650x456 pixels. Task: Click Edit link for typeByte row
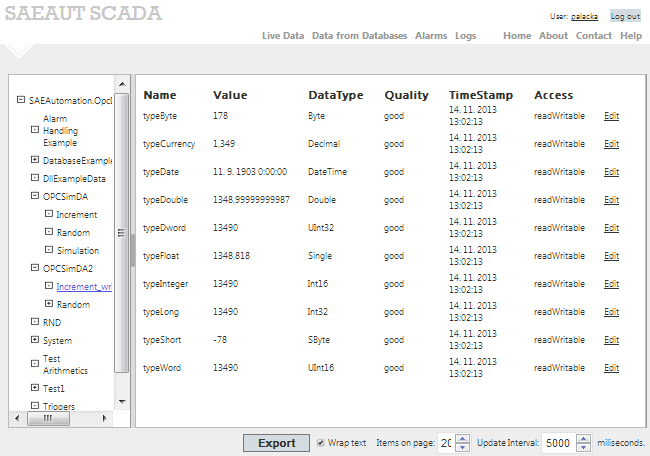click(611, 116)
